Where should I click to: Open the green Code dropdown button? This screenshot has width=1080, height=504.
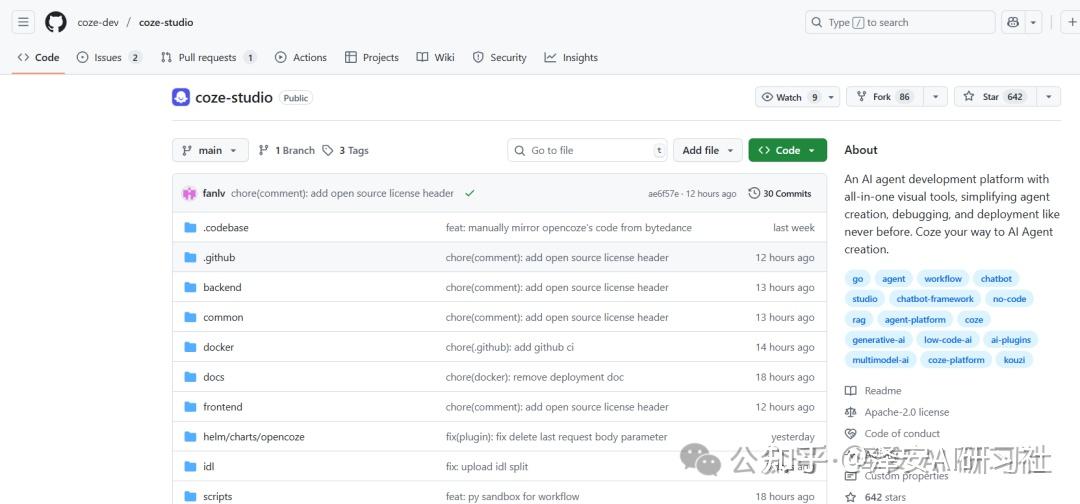[x=787, y=150]
